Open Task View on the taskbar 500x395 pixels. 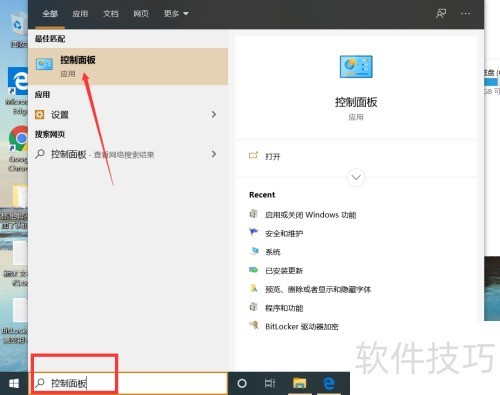coord(270,384)
